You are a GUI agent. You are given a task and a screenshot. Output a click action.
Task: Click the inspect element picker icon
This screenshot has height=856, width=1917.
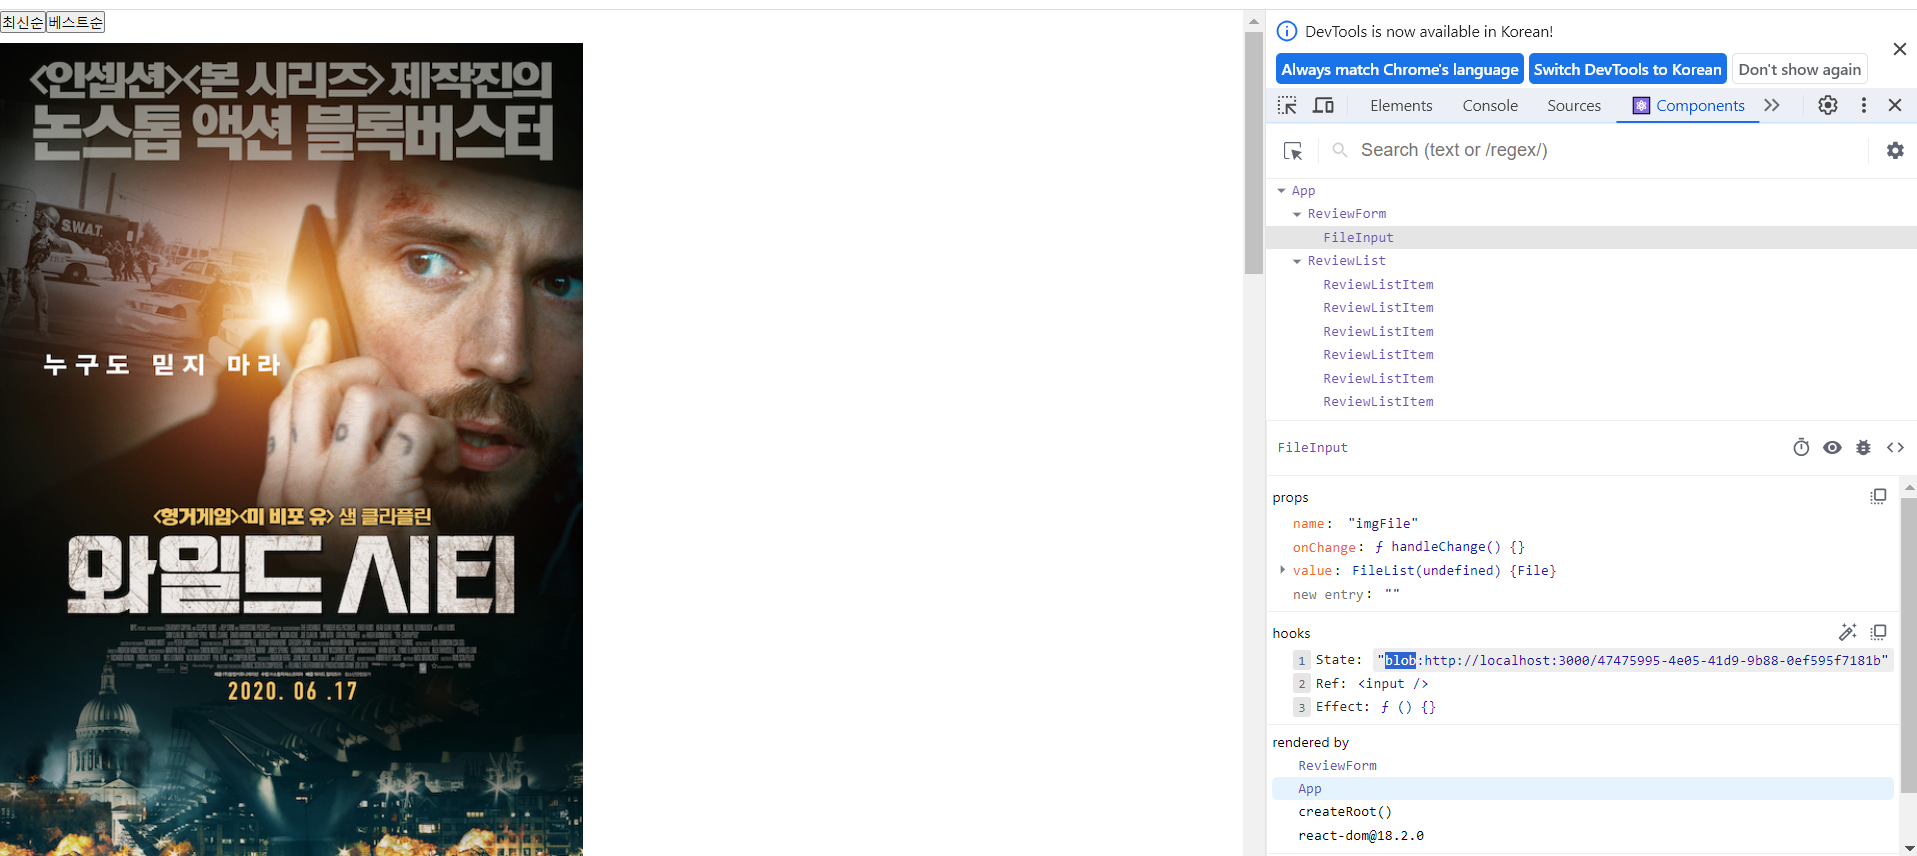(1287, 105)
